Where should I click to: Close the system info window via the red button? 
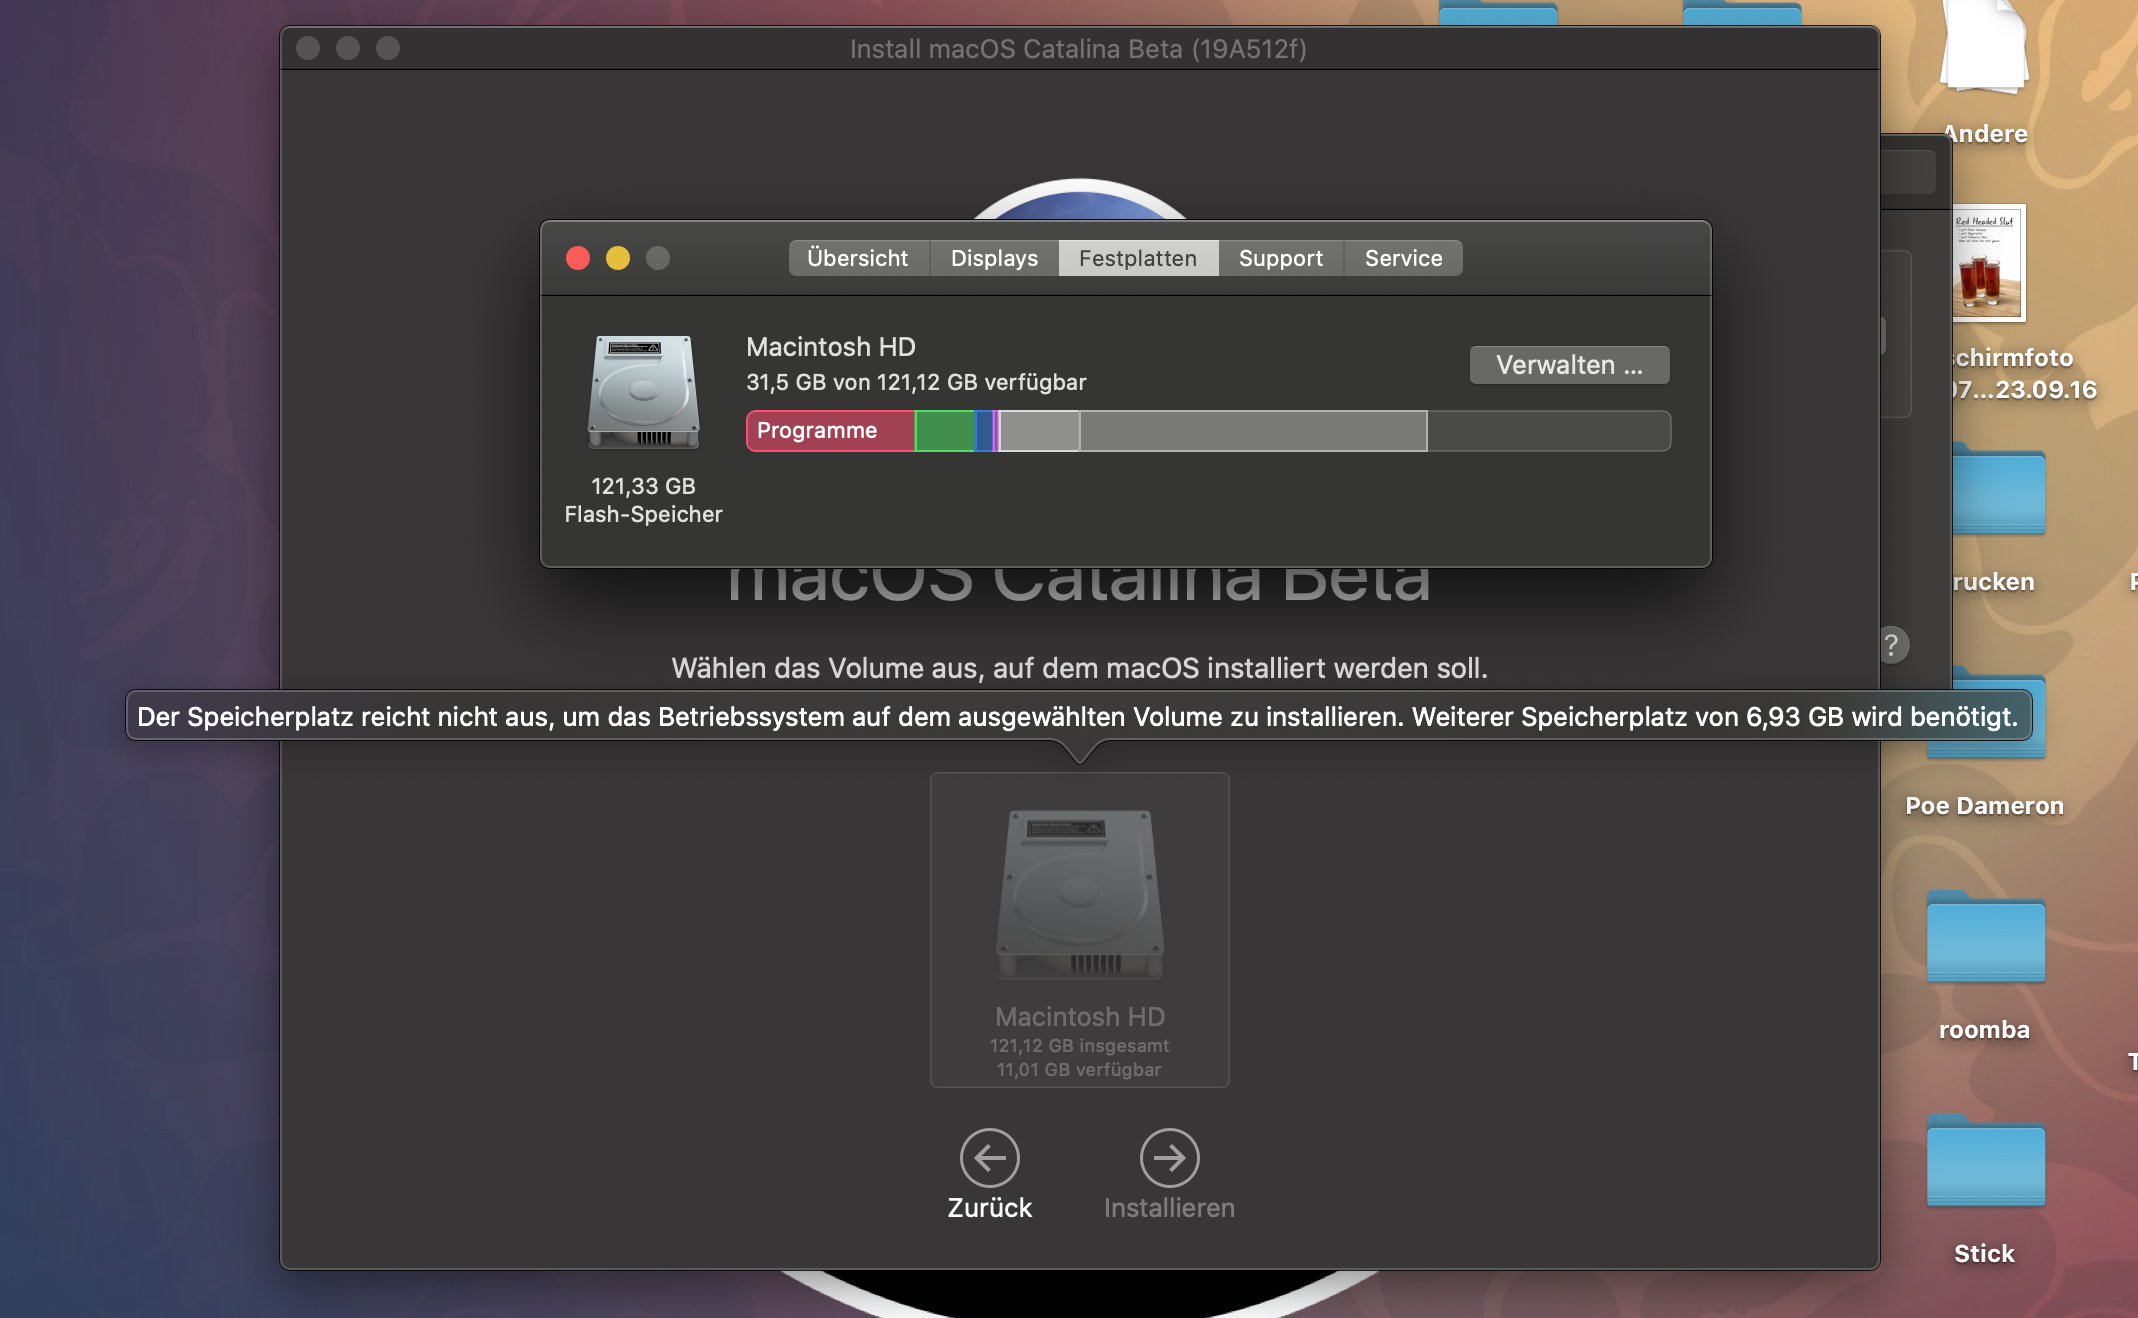pyautogui.click(x=578, y=258)
